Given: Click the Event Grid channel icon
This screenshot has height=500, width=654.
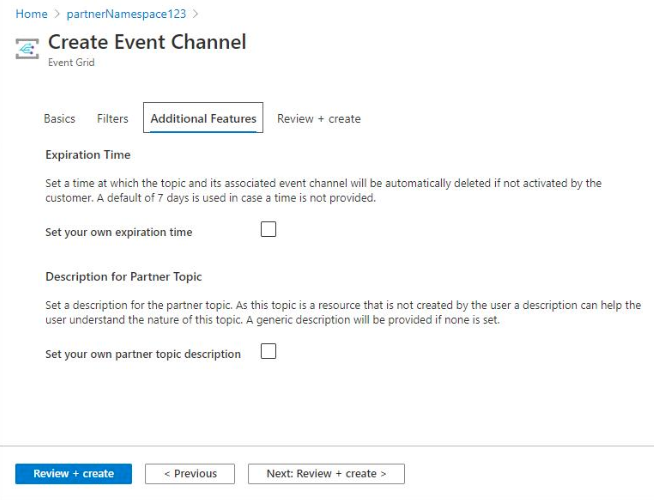Looking at the screenshot, I should (x=27, y=49).
